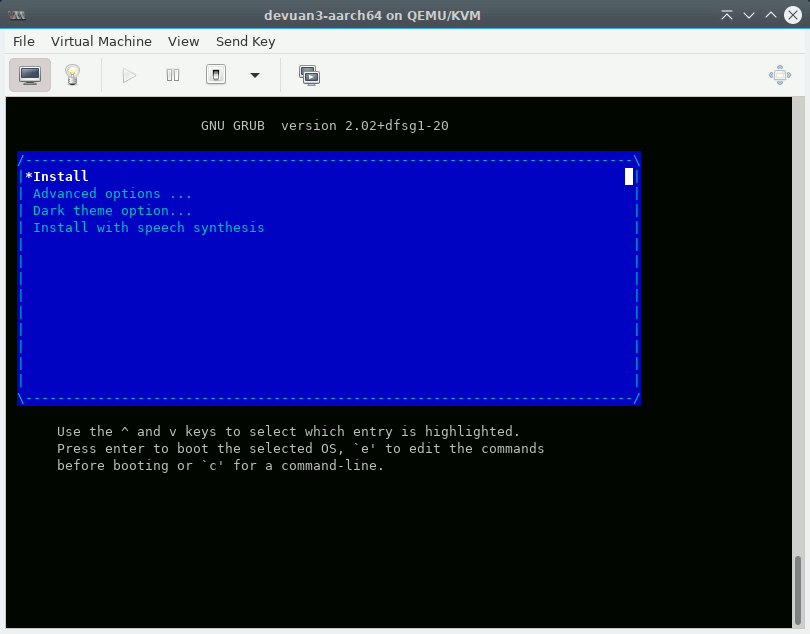
Task: Open the File menu
Action: tap(24, 41)
